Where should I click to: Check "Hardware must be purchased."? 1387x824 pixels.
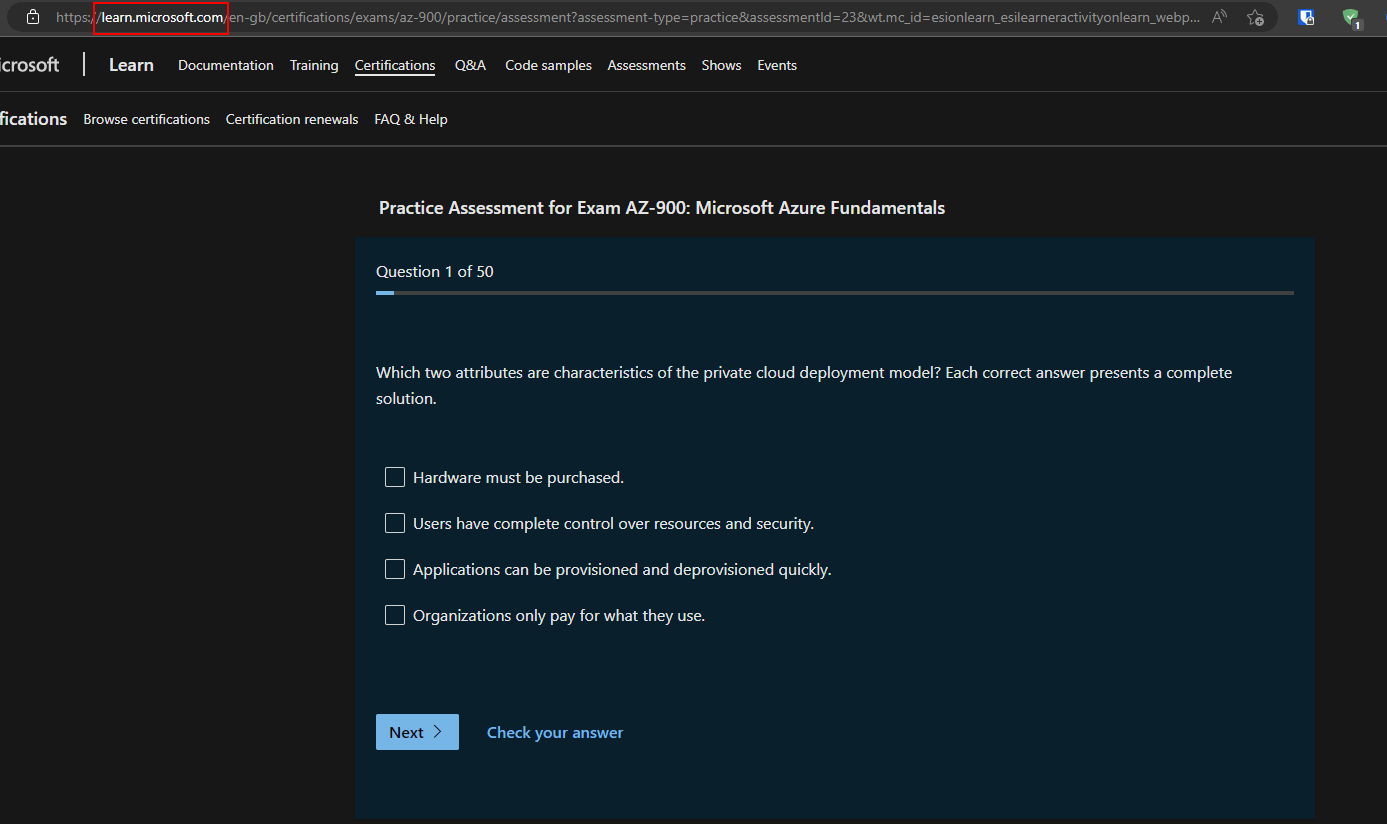click(x=395, y=477)
